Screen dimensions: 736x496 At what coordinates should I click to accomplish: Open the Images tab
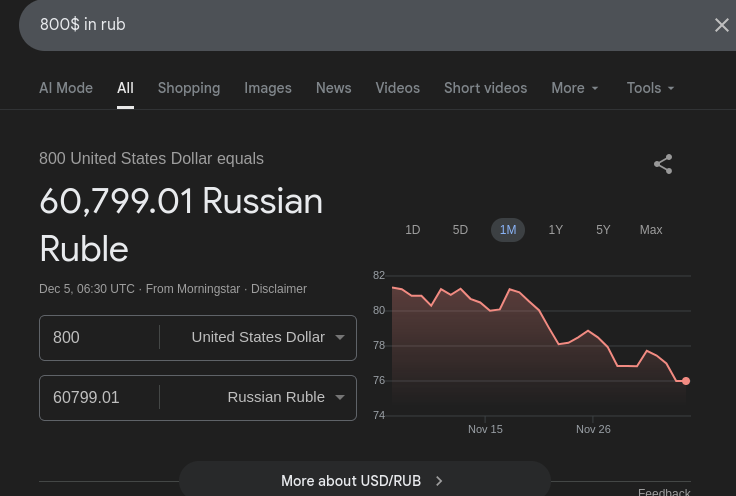coord(268,88)
